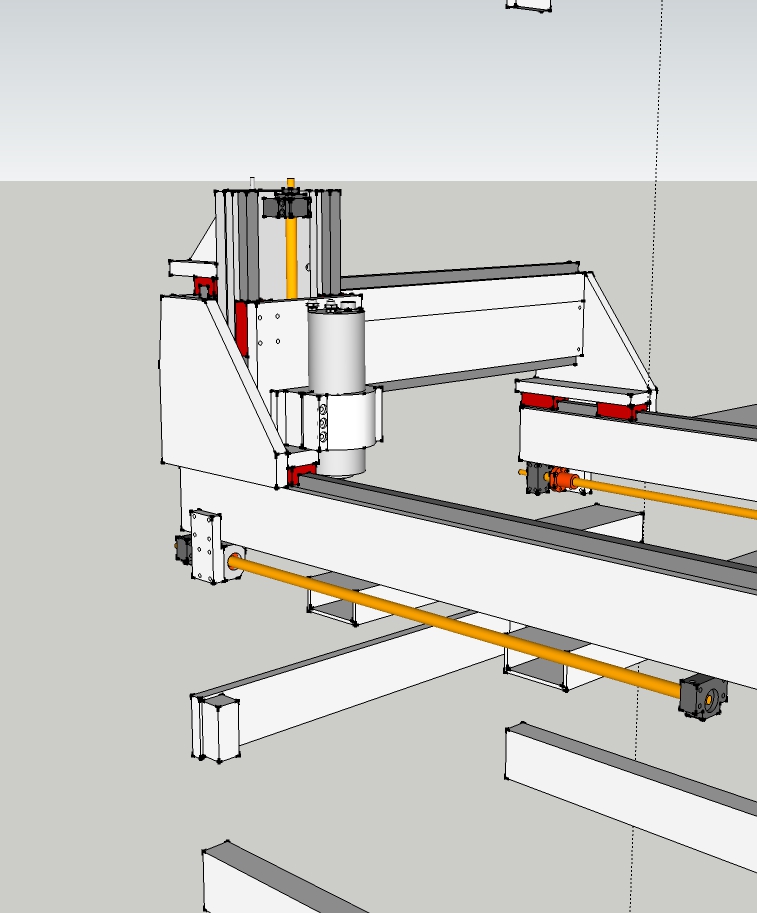Click the vertical dotted guide line
The height and width of the screenshot is (913, 757).
click(x=652, y=300)
